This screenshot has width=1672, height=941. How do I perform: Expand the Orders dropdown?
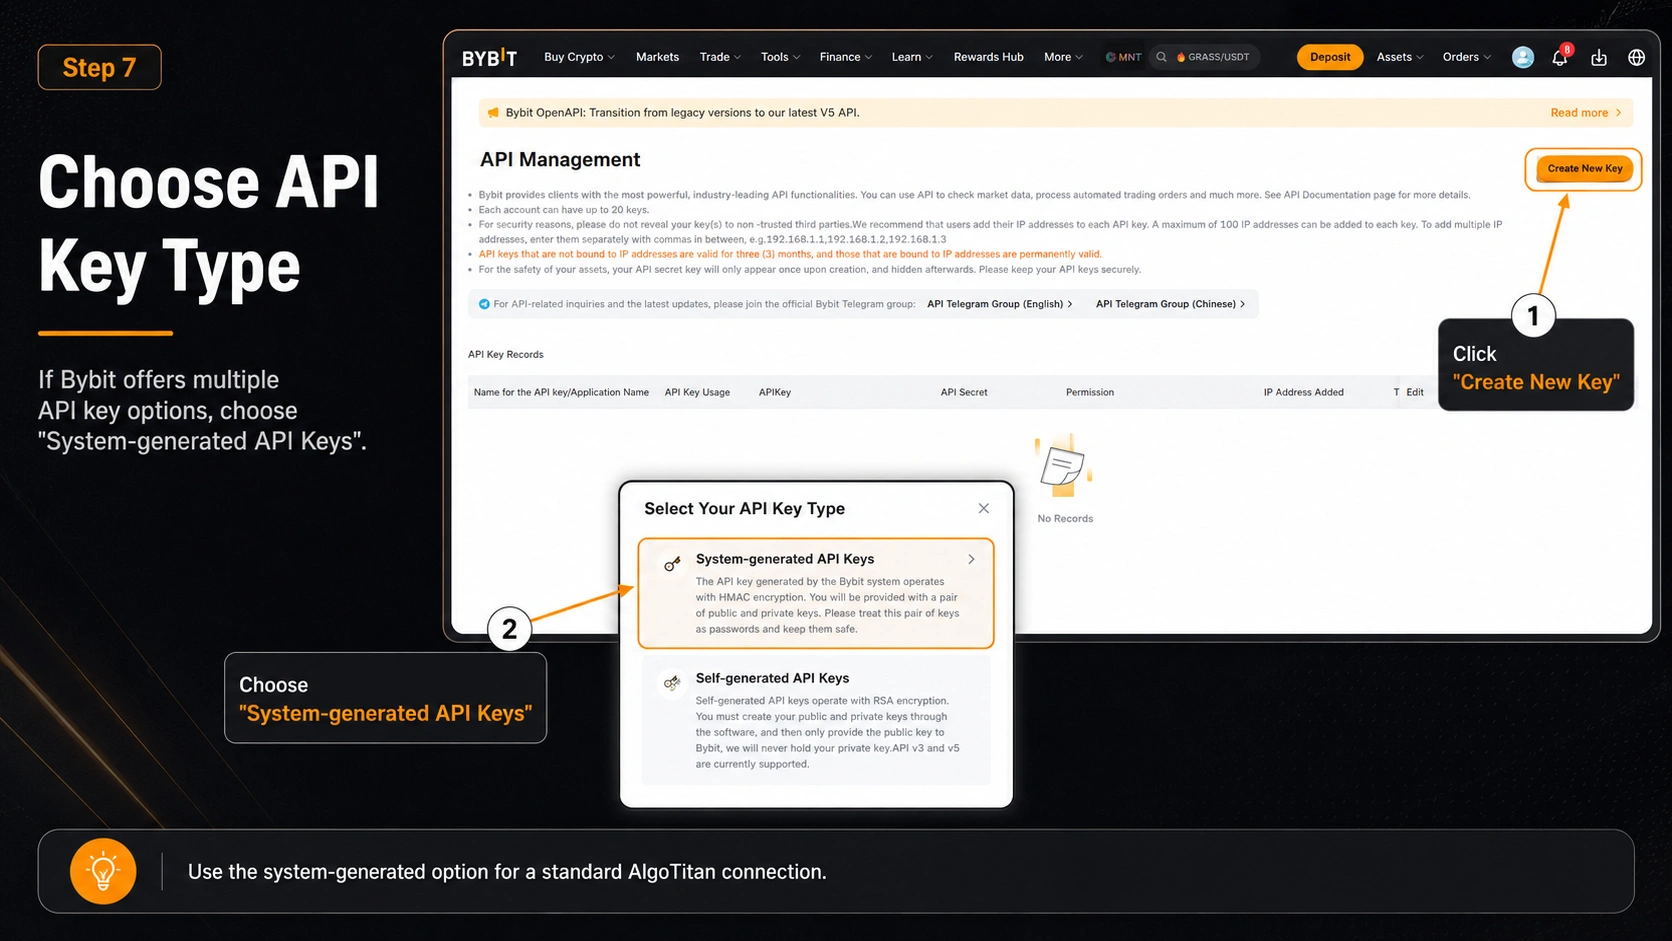click(x=1466, y=57)
